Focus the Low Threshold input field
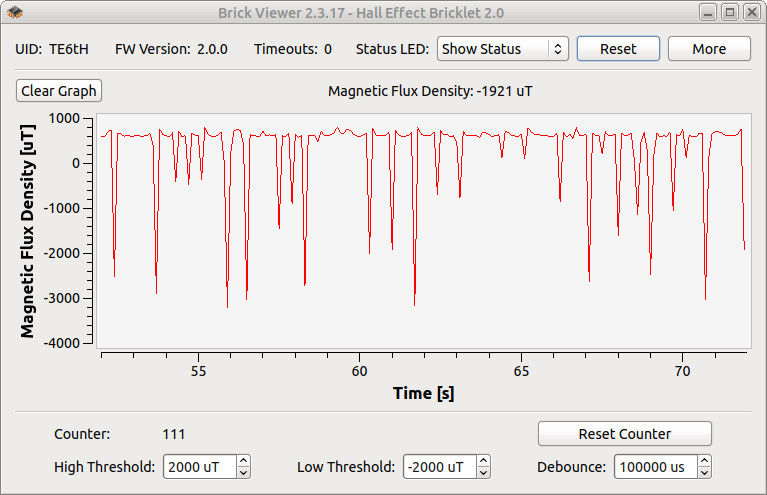The image size is (767, 495). tap(440, 467)
